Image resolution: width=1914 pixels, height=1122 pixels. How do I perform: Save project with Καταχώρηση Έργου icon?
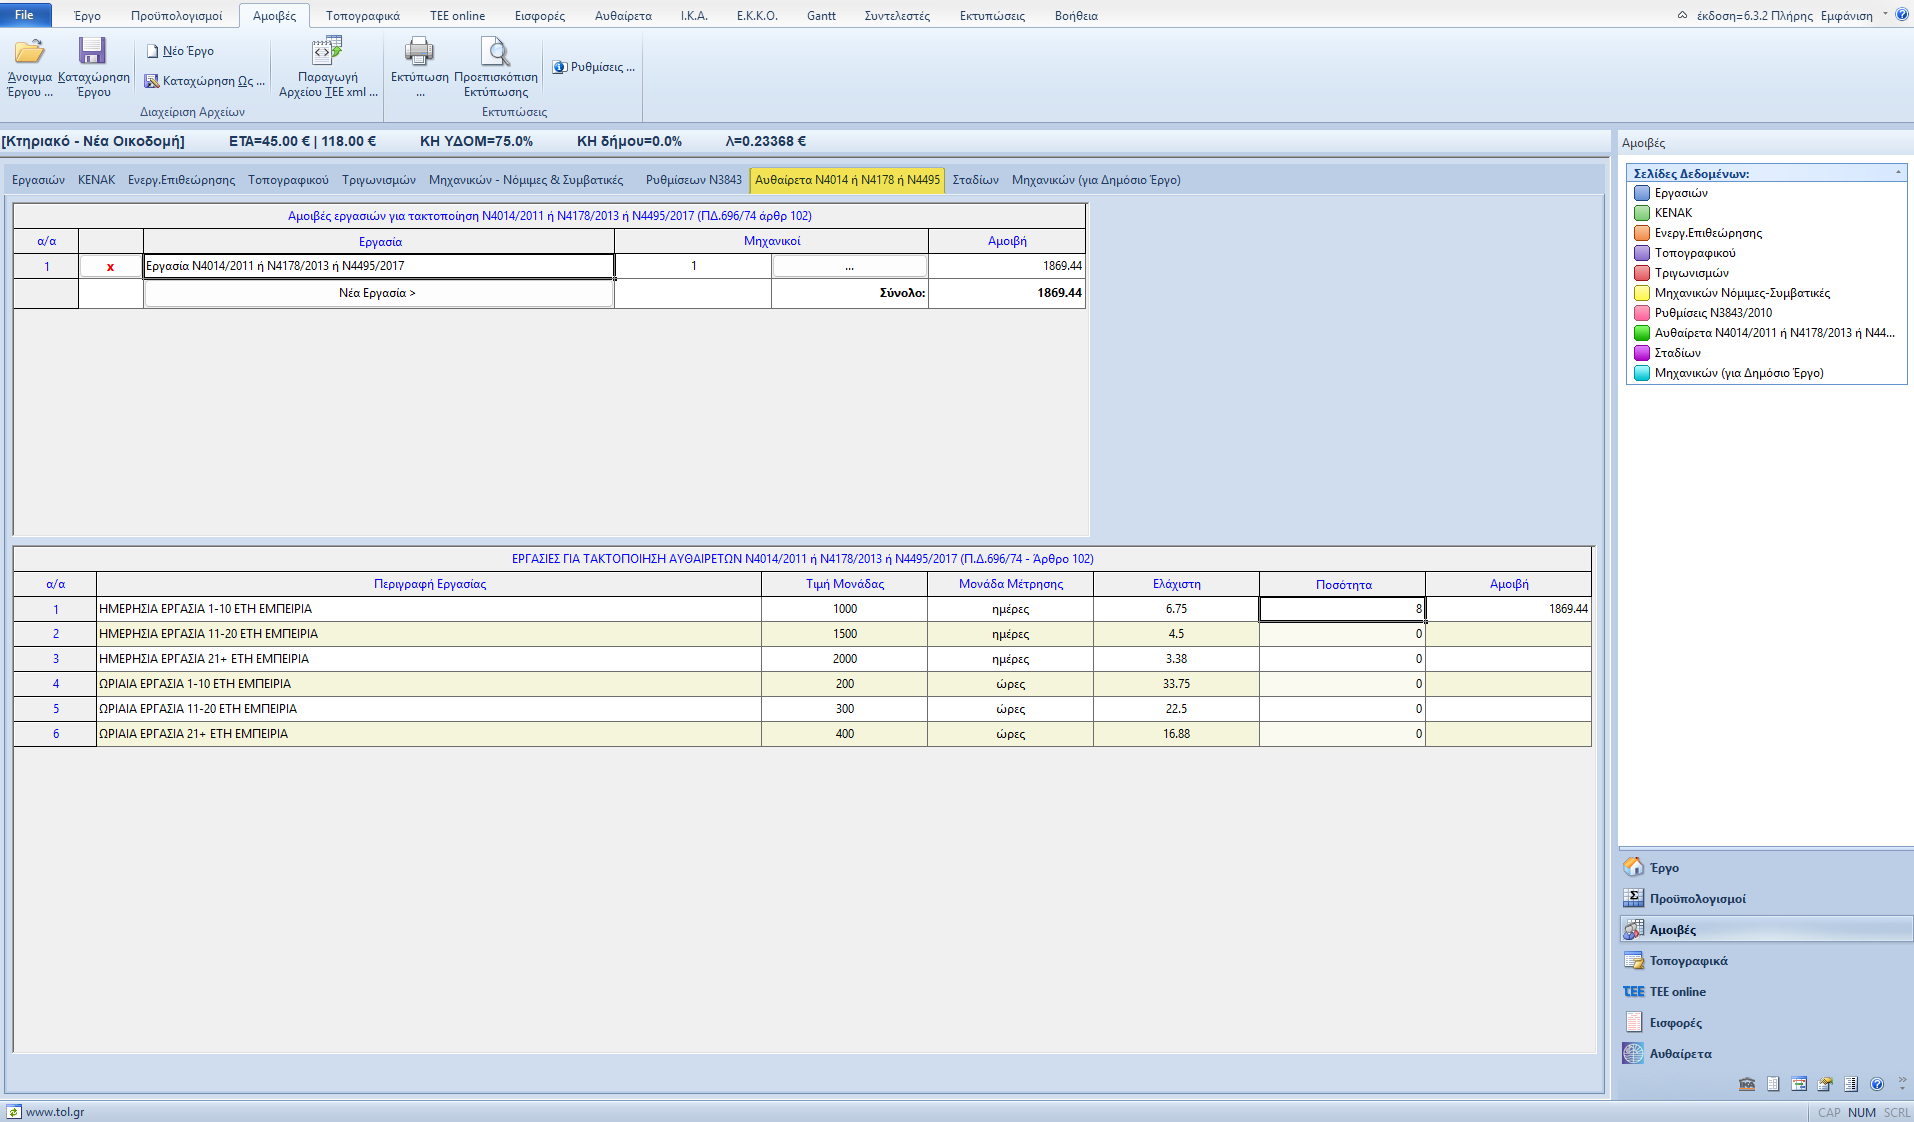point(93,52)
